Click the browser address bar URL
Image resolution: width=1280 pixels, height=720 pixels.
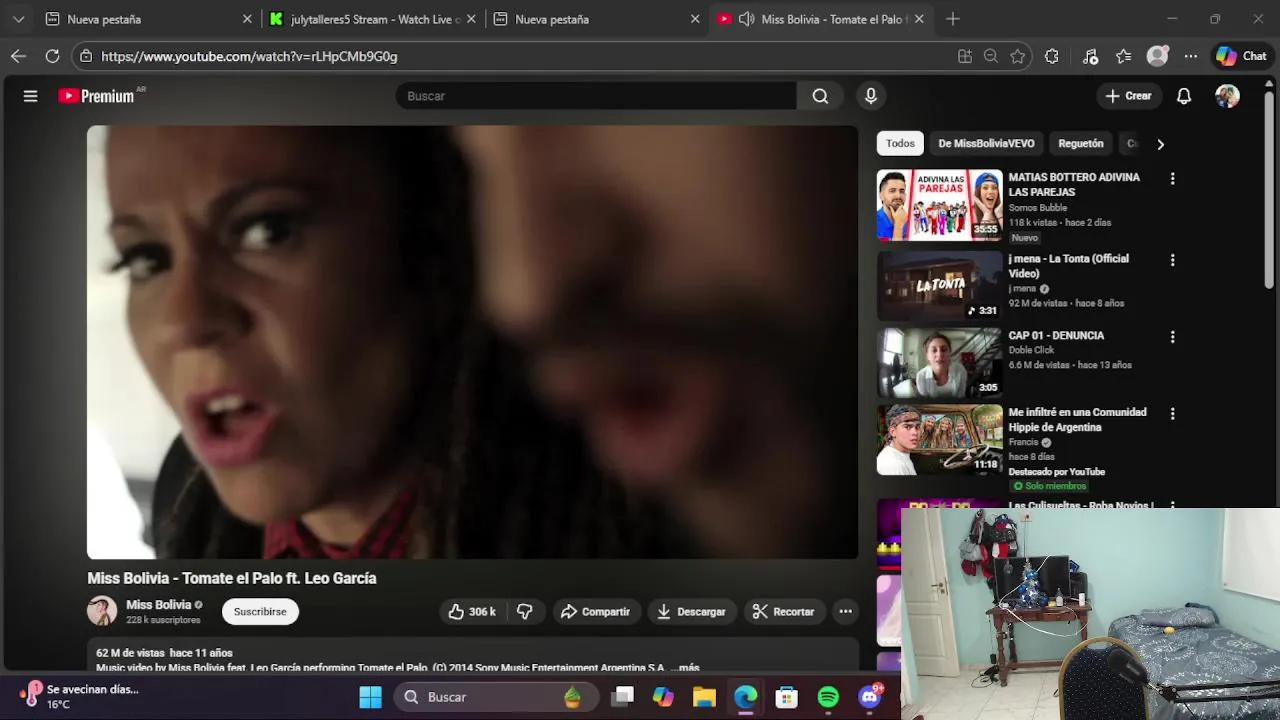(x=249, y=57)
